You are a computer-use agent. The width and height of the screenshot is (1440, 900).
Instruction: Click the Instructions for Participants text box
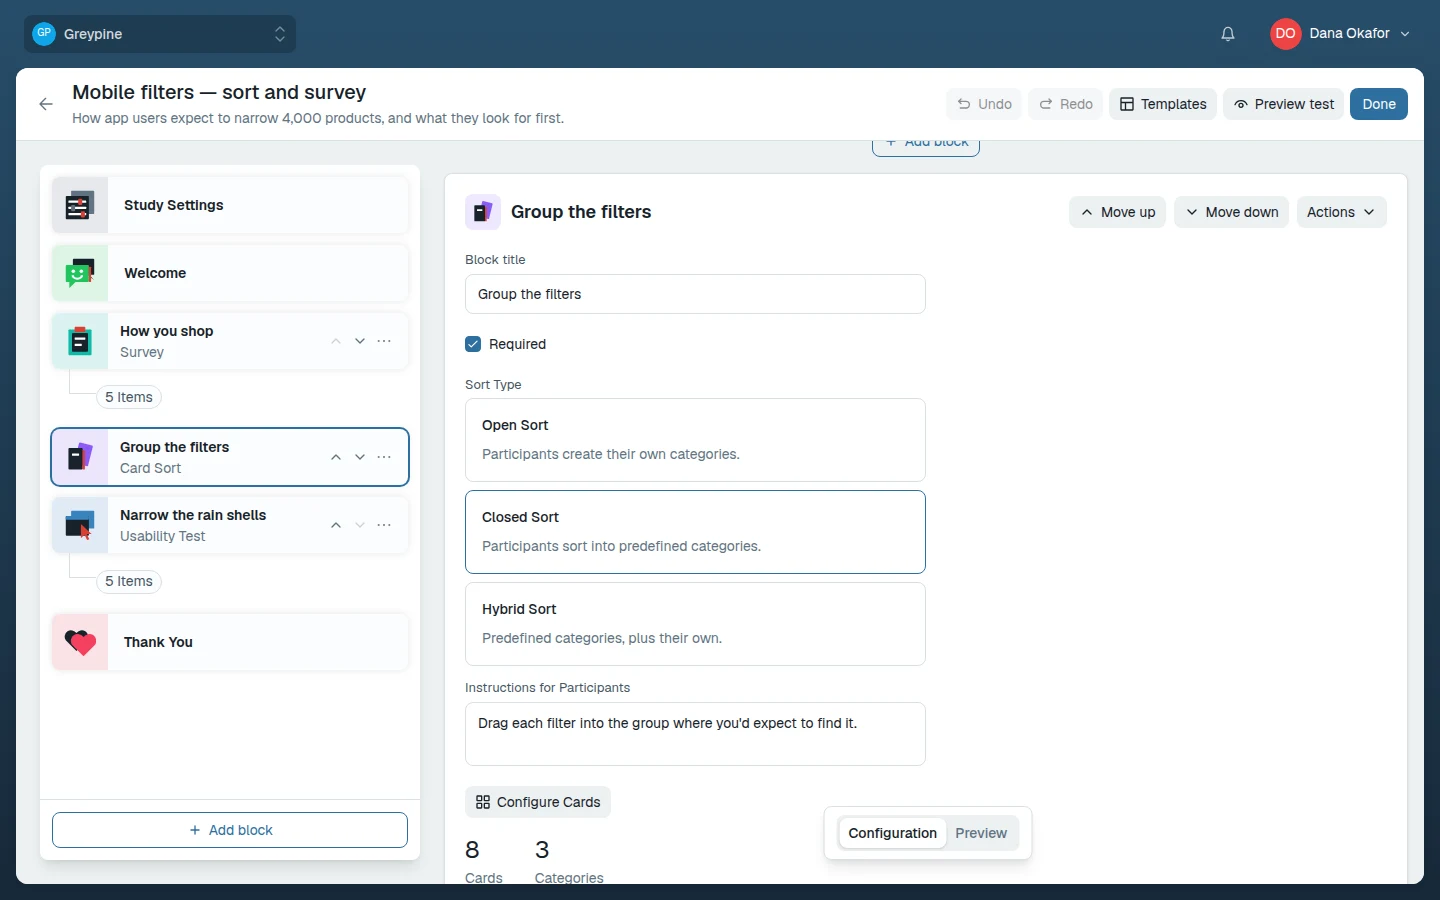(695, 734)
